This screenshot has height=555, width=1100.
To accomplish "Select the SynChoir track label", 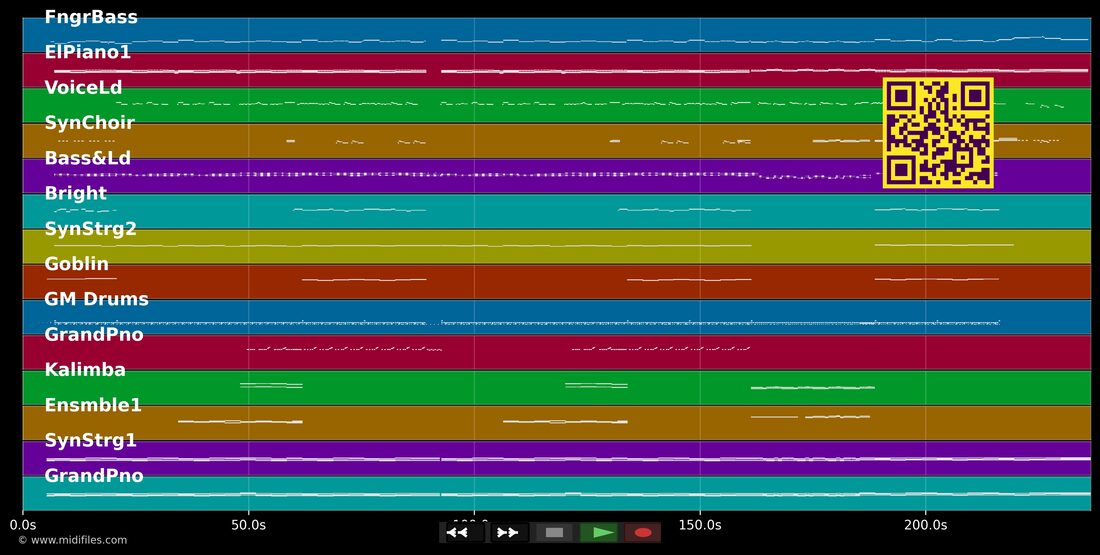I will 90,123.
